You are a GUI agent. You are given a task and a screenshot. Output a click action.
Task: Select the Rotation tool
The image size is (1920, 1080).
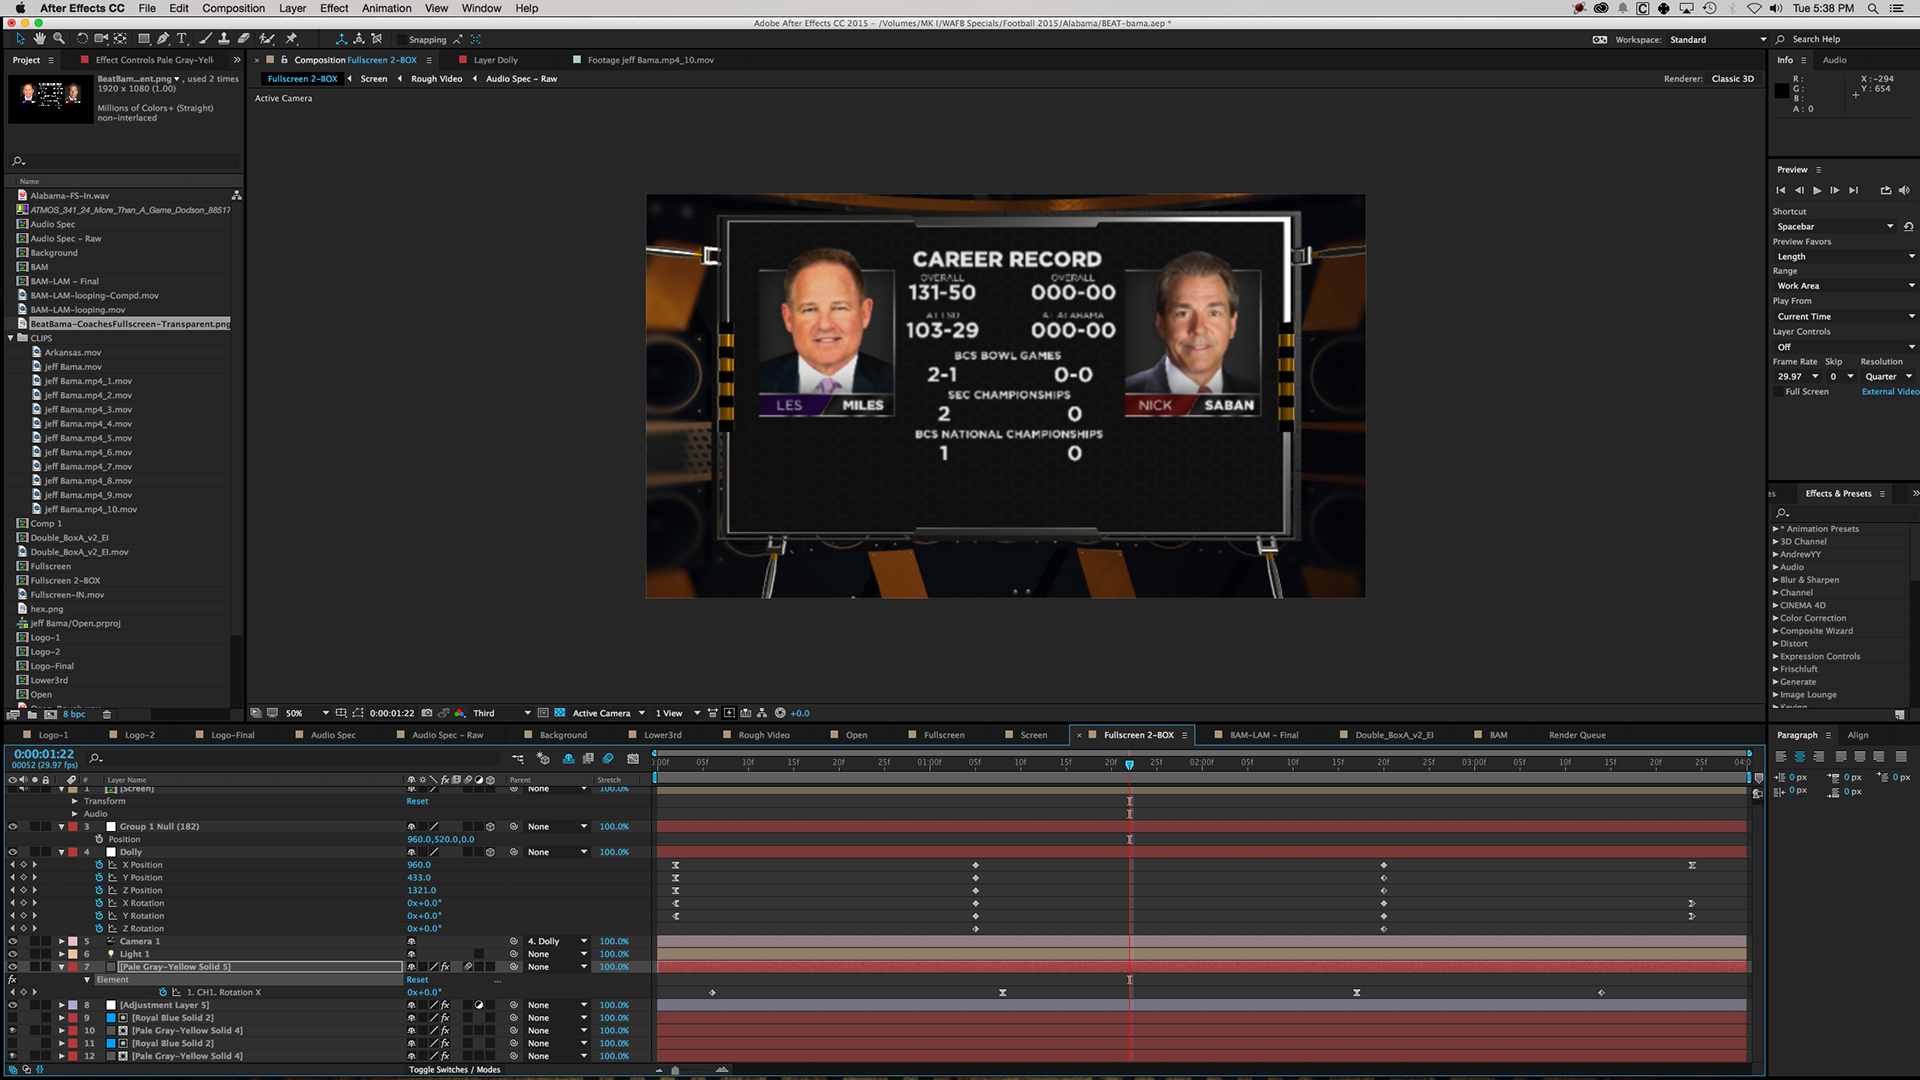(82, 39)
